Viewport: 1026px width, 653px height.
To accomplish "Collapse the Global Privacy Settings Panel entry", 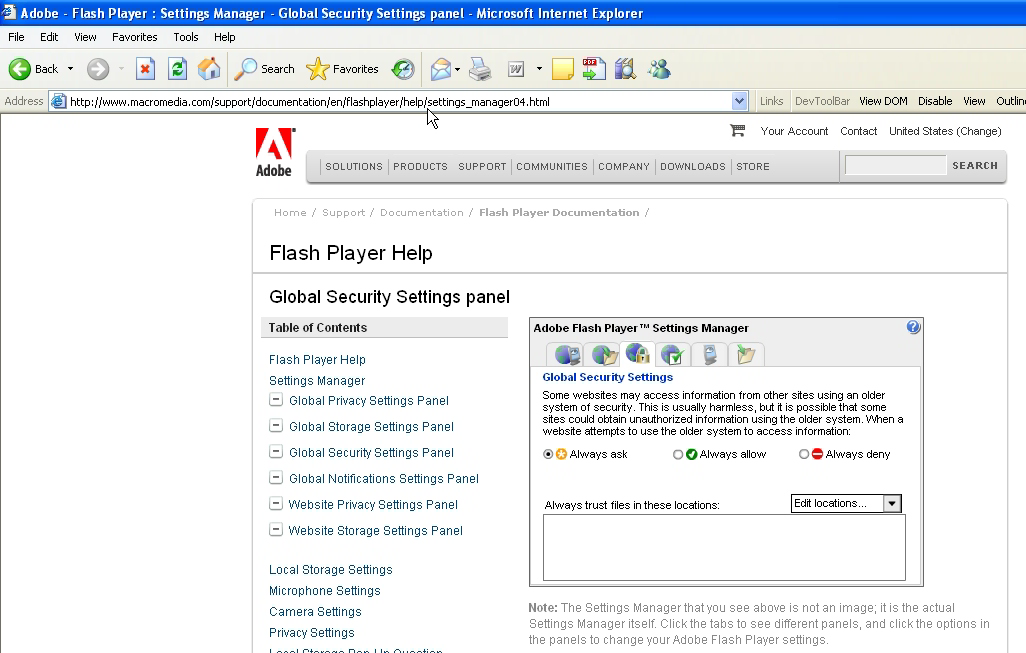I will 276,400.
